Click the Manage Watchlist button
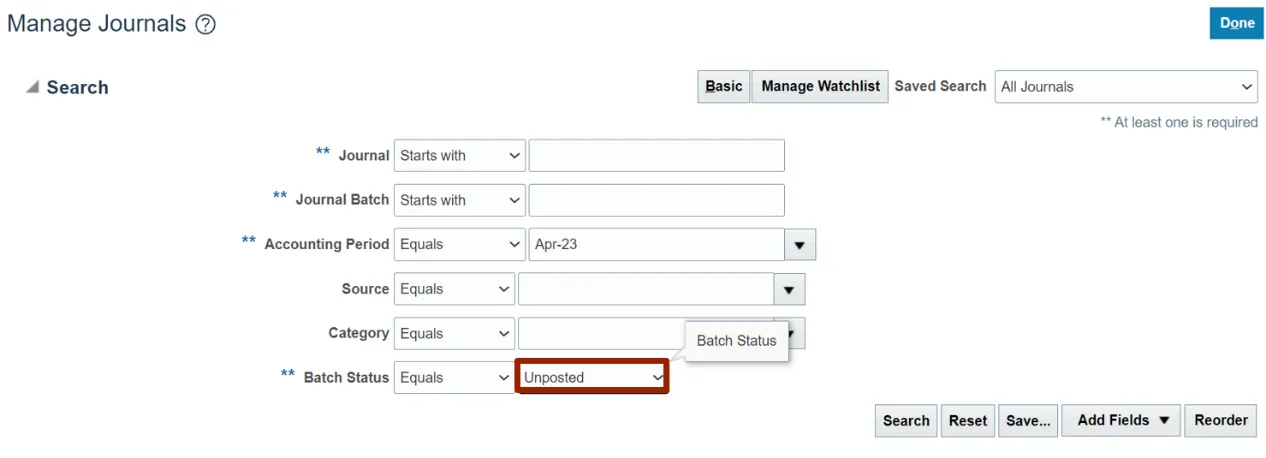The height and width of the screenshot is (458, 1266). pos(820,87)
